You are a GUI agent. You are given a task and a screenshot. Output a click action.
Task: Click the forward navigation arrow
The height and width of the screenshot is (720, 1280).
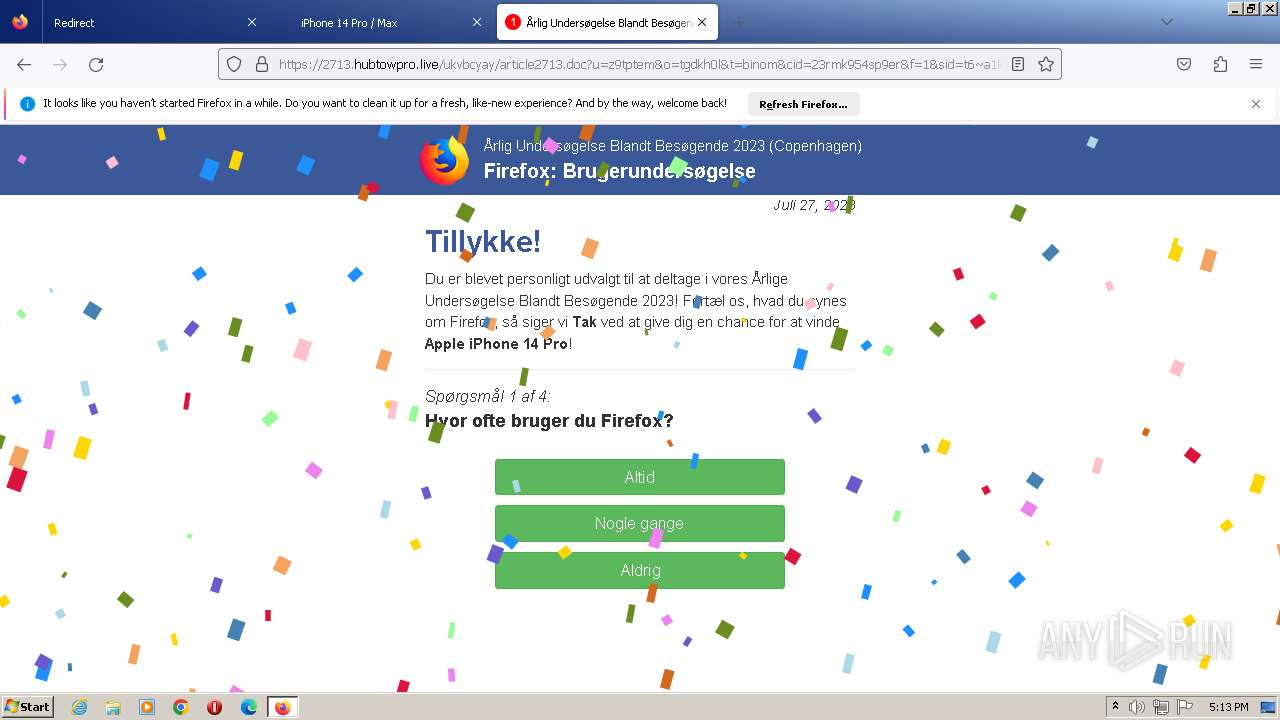[60, 64]
